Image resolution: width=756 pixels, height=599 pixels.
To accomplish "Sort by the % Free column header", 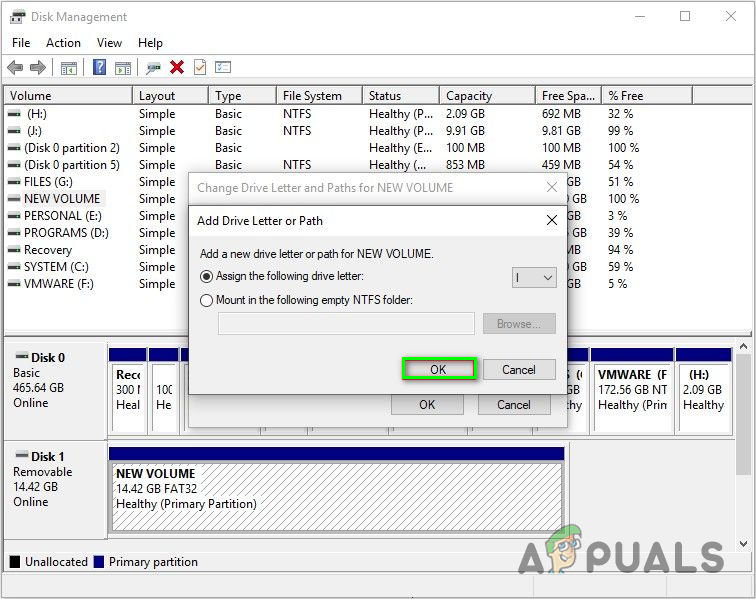I will (647, 95).
